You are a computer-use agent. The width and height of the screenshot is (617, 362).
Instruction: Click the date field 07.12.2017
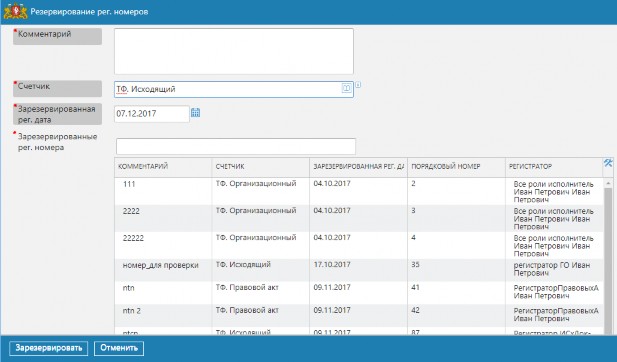tap(152, 114)
